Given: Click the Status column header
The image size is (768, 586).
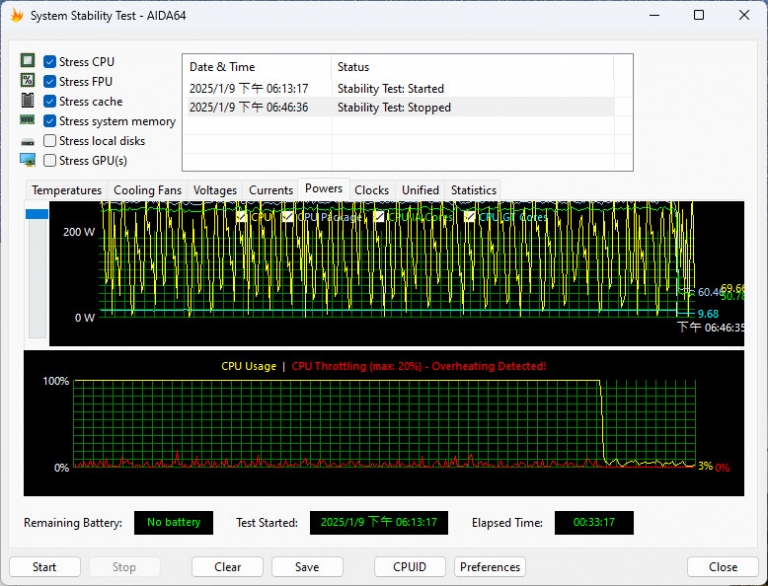Looking at the screenshot, I should [472, 67].
